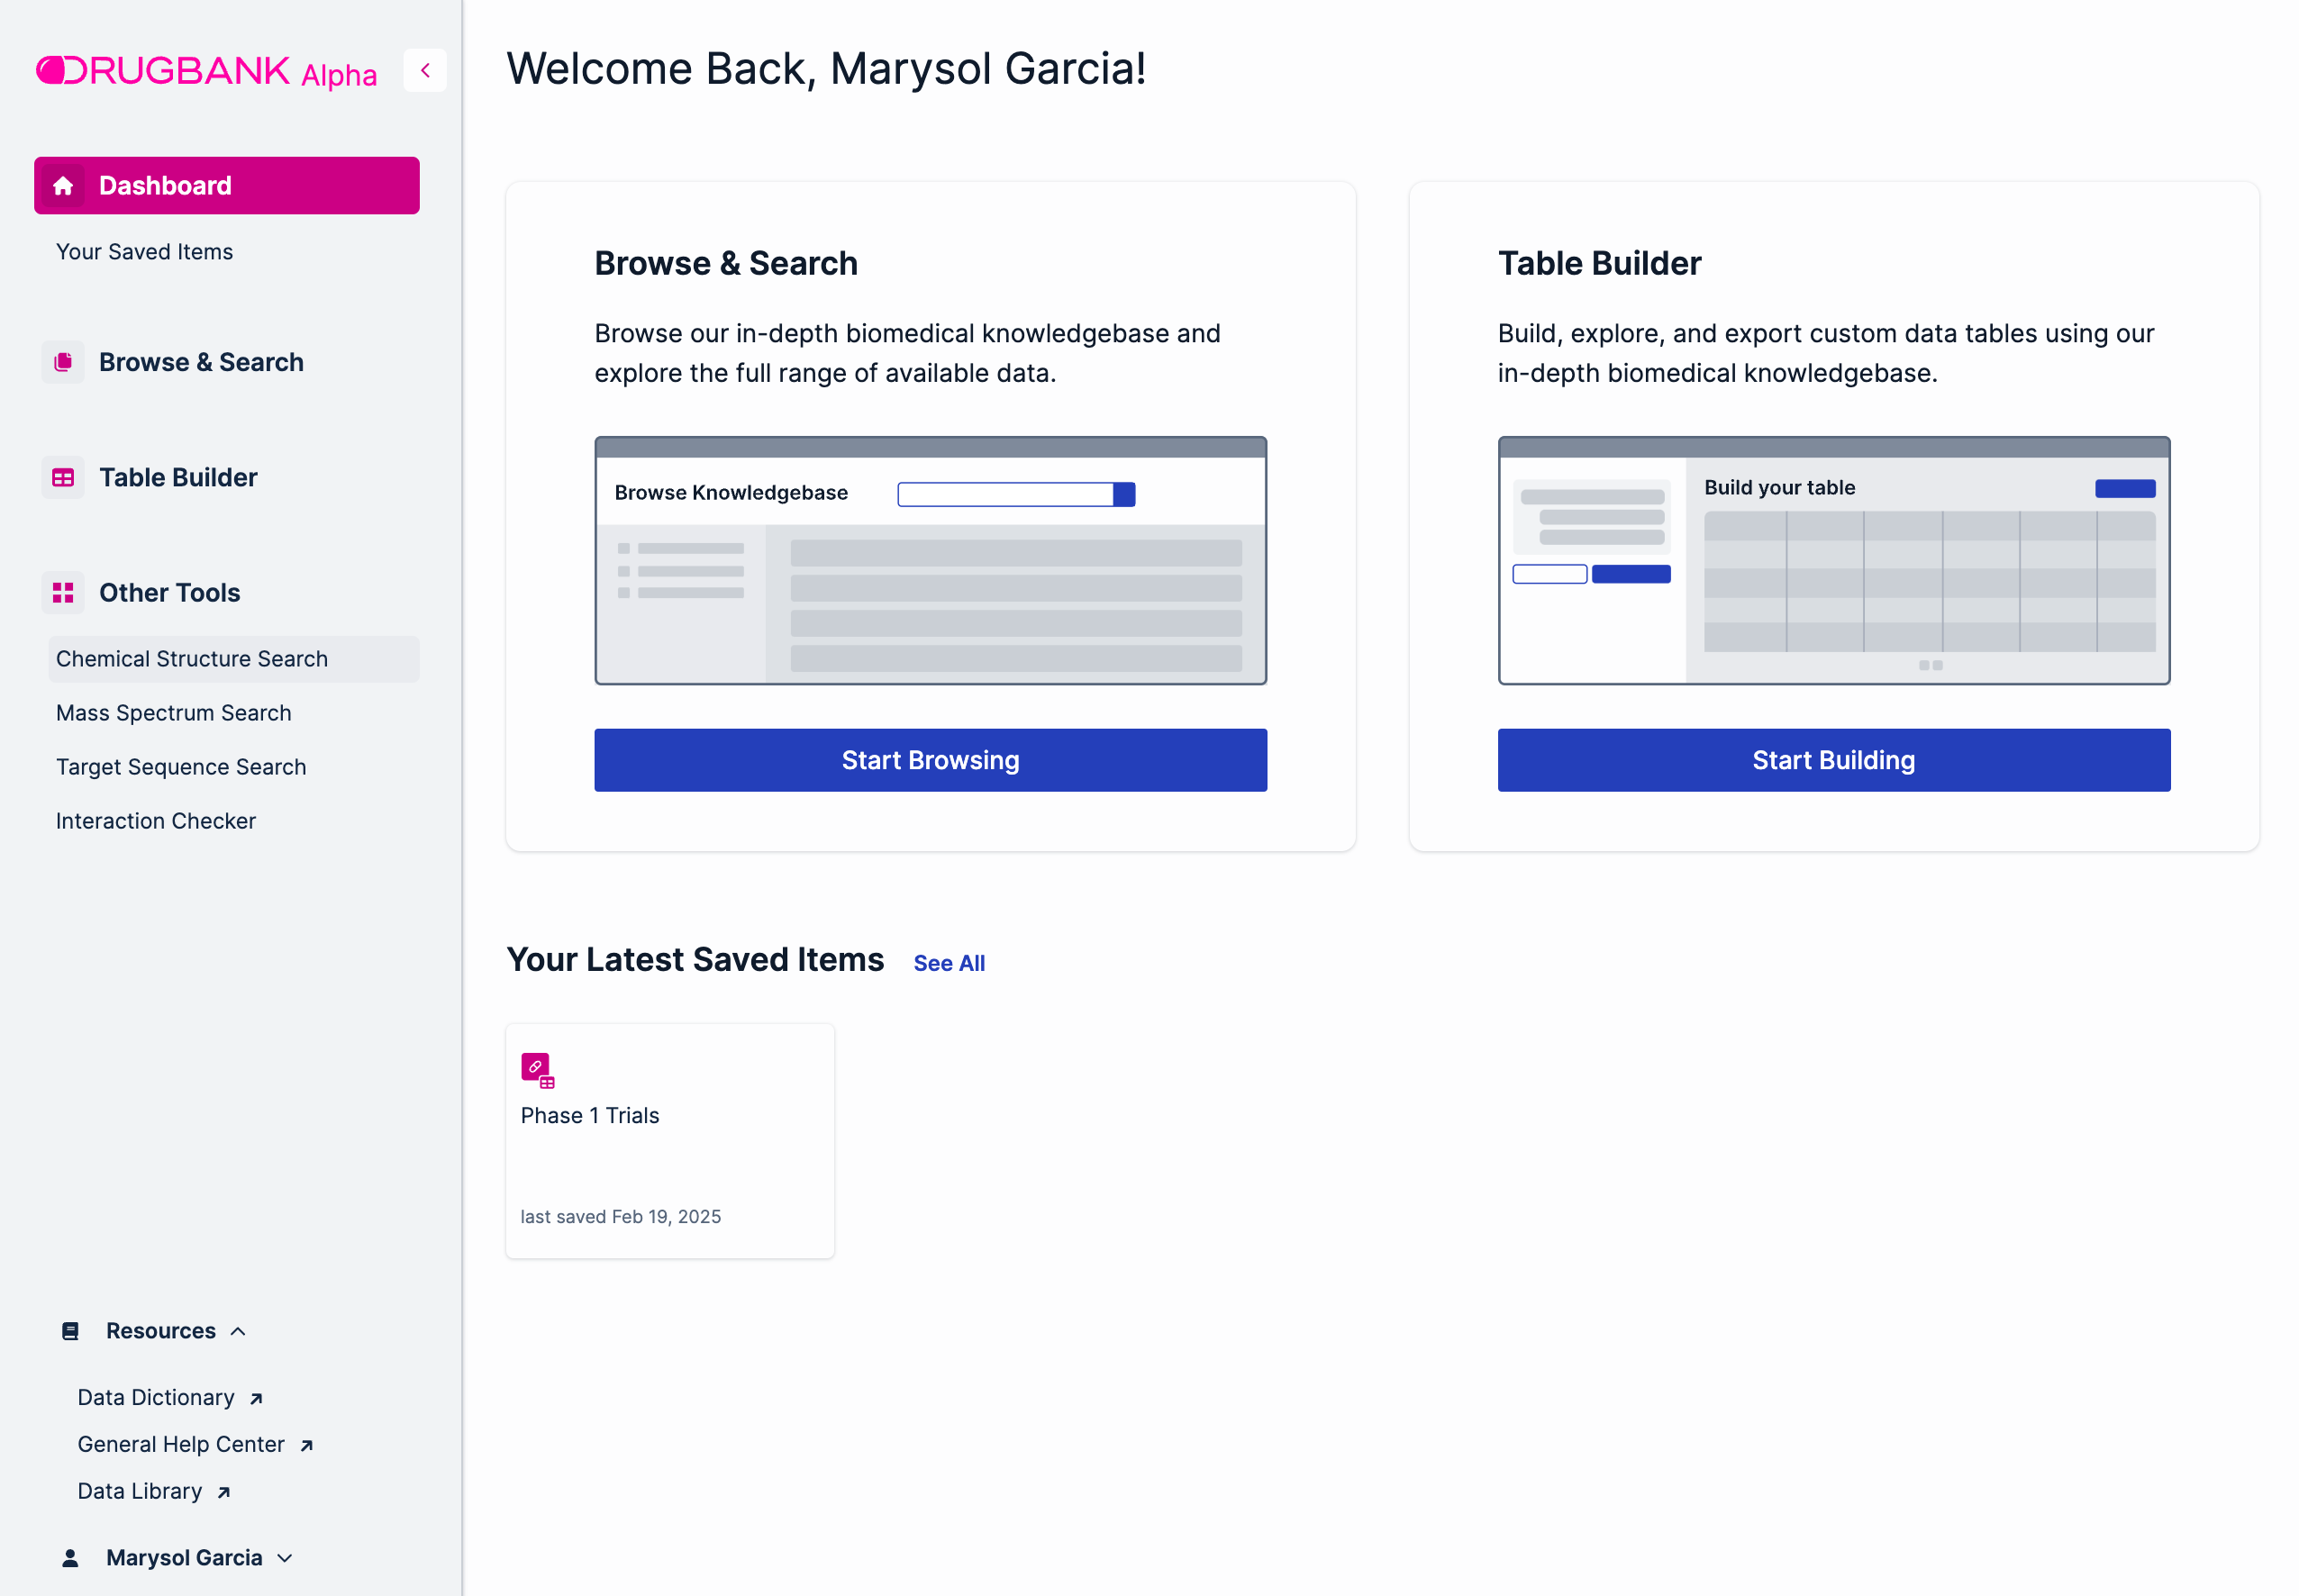Follow the See All saved items link
Image resolution: width=2299 pixels, height=1596 pixels.
[x=949, y=963]
